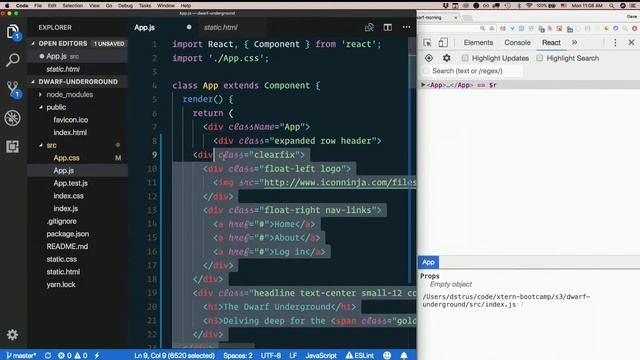The width and height of the screenshot is (640, 360).
Task: Open README.md in the explorer
Action: [67, 246]
